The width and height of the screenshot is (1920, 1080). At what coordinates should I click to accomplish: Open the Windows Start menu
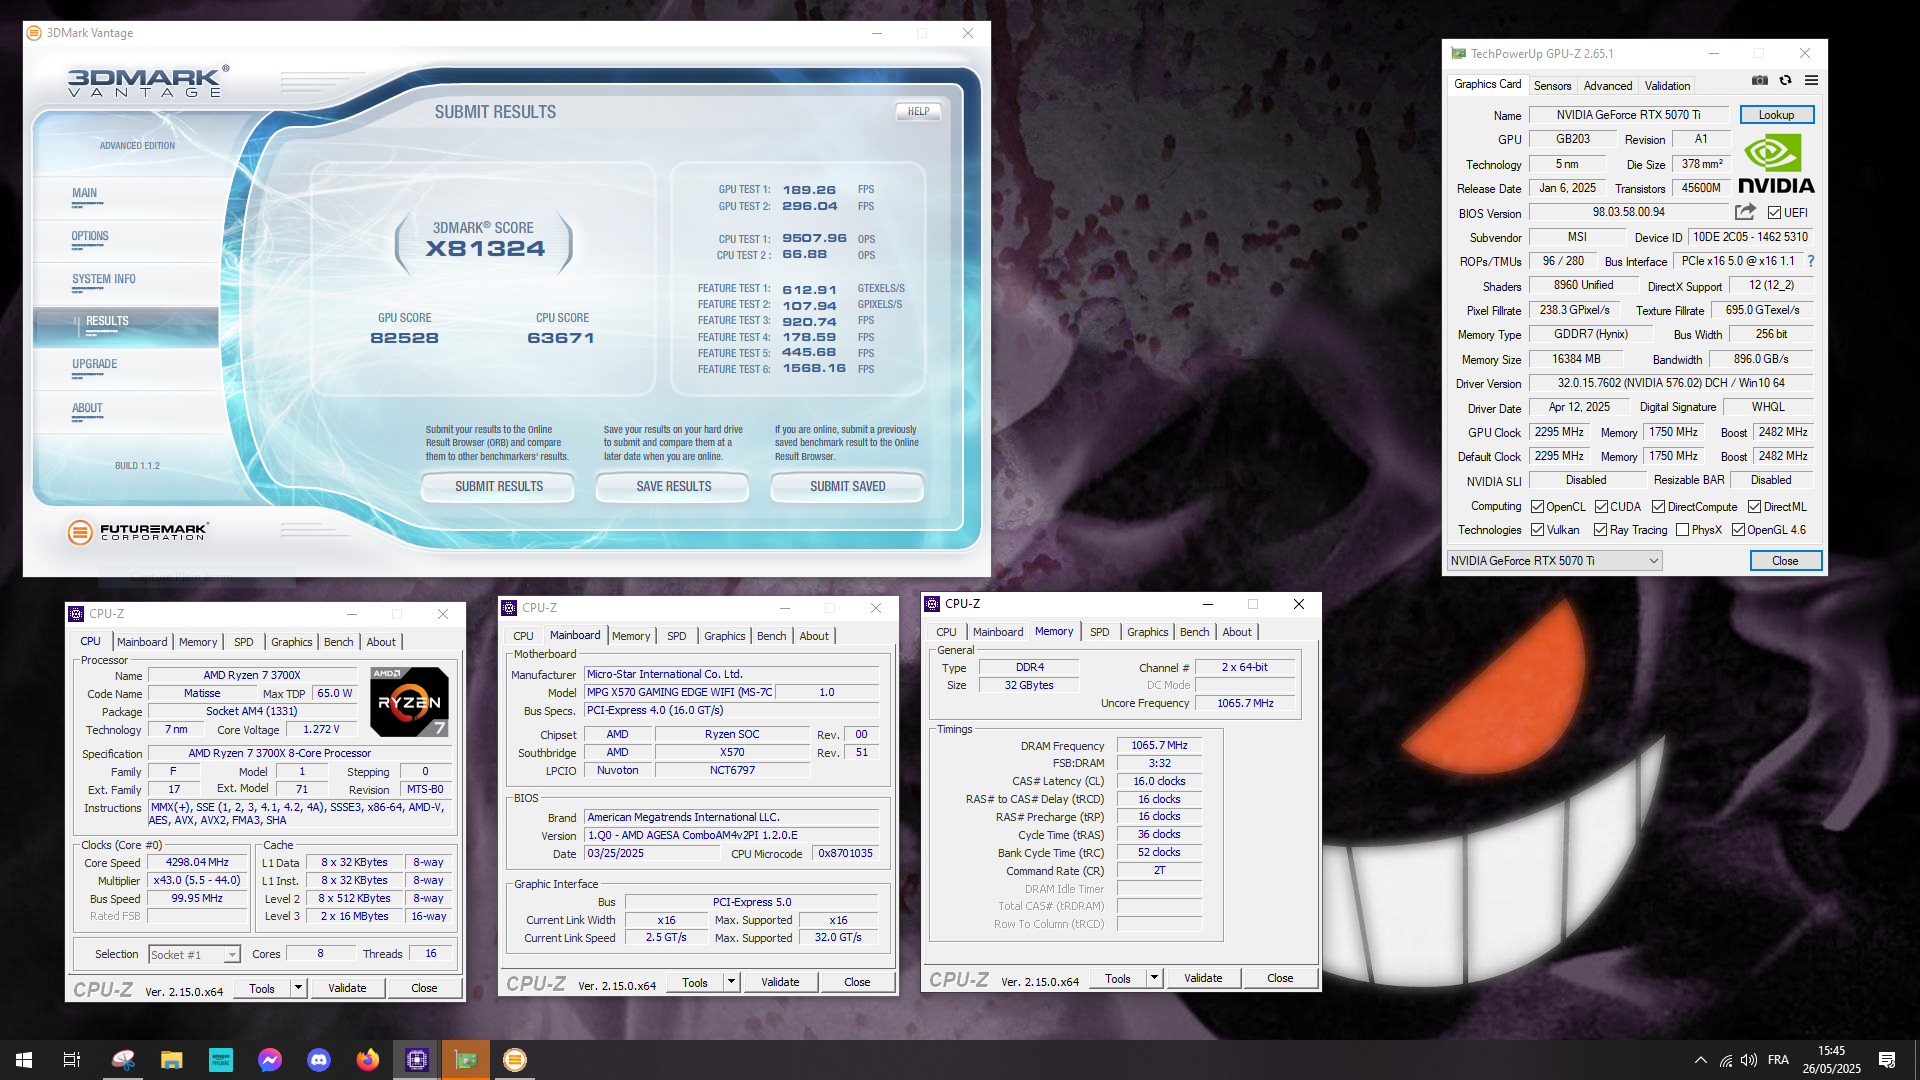coord(24,1060)
